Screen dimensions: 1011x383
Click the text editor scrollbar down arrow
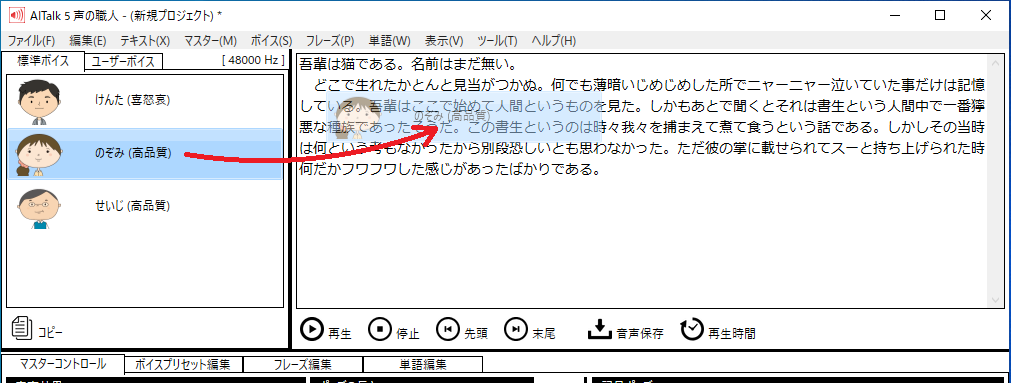click(x=996, y=301)
